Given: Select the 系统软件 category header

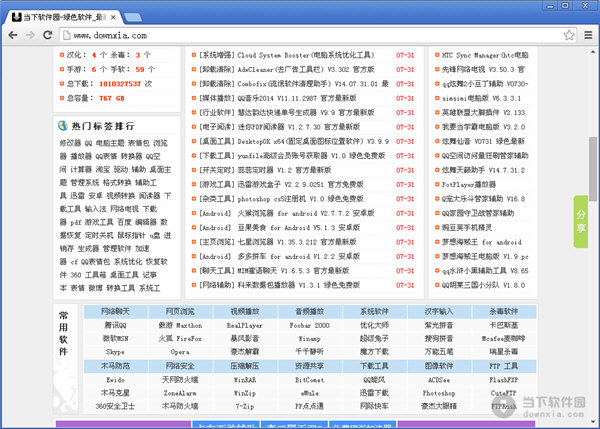Looking at the screenshot, I should pyautogui.click(x=374, y=312).
